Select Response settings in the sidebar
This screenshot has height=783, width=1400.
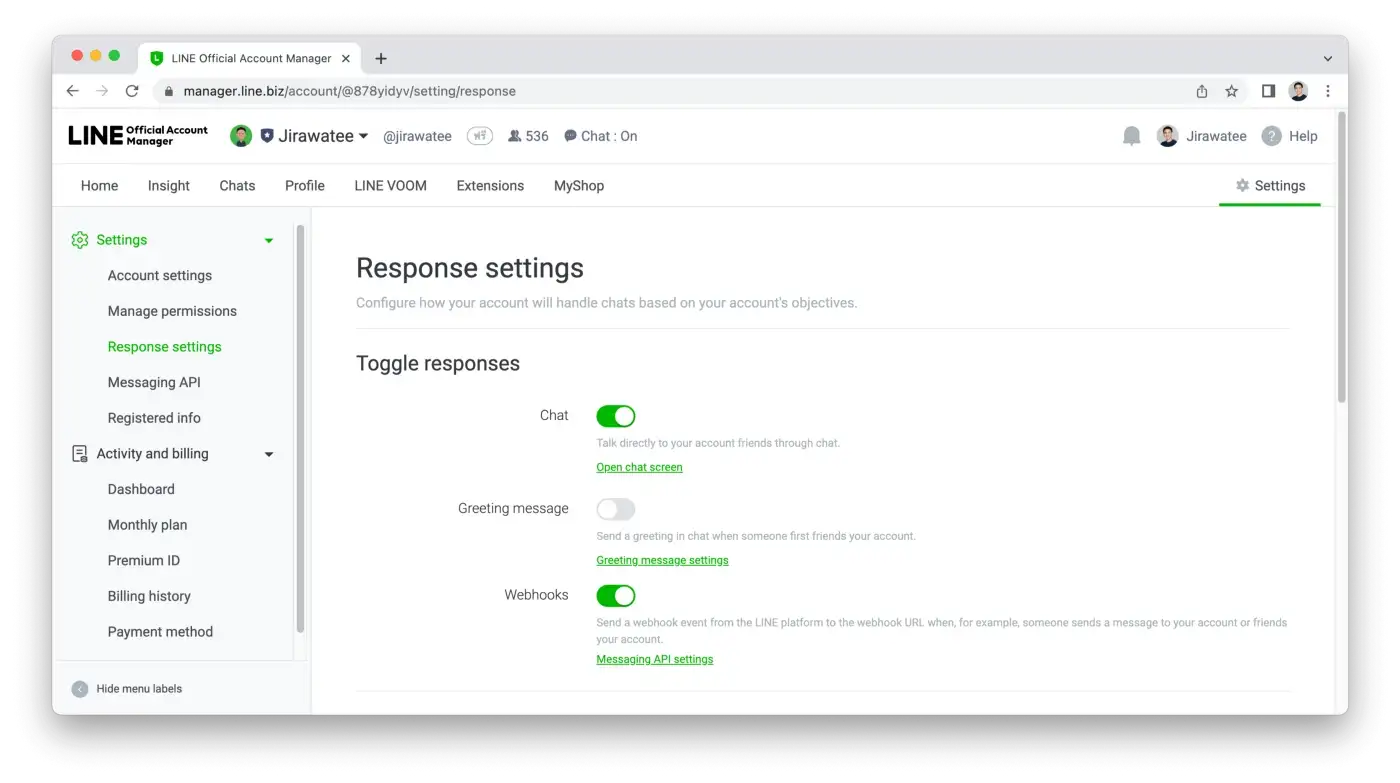pyautogui.click(x=165, y=347)
